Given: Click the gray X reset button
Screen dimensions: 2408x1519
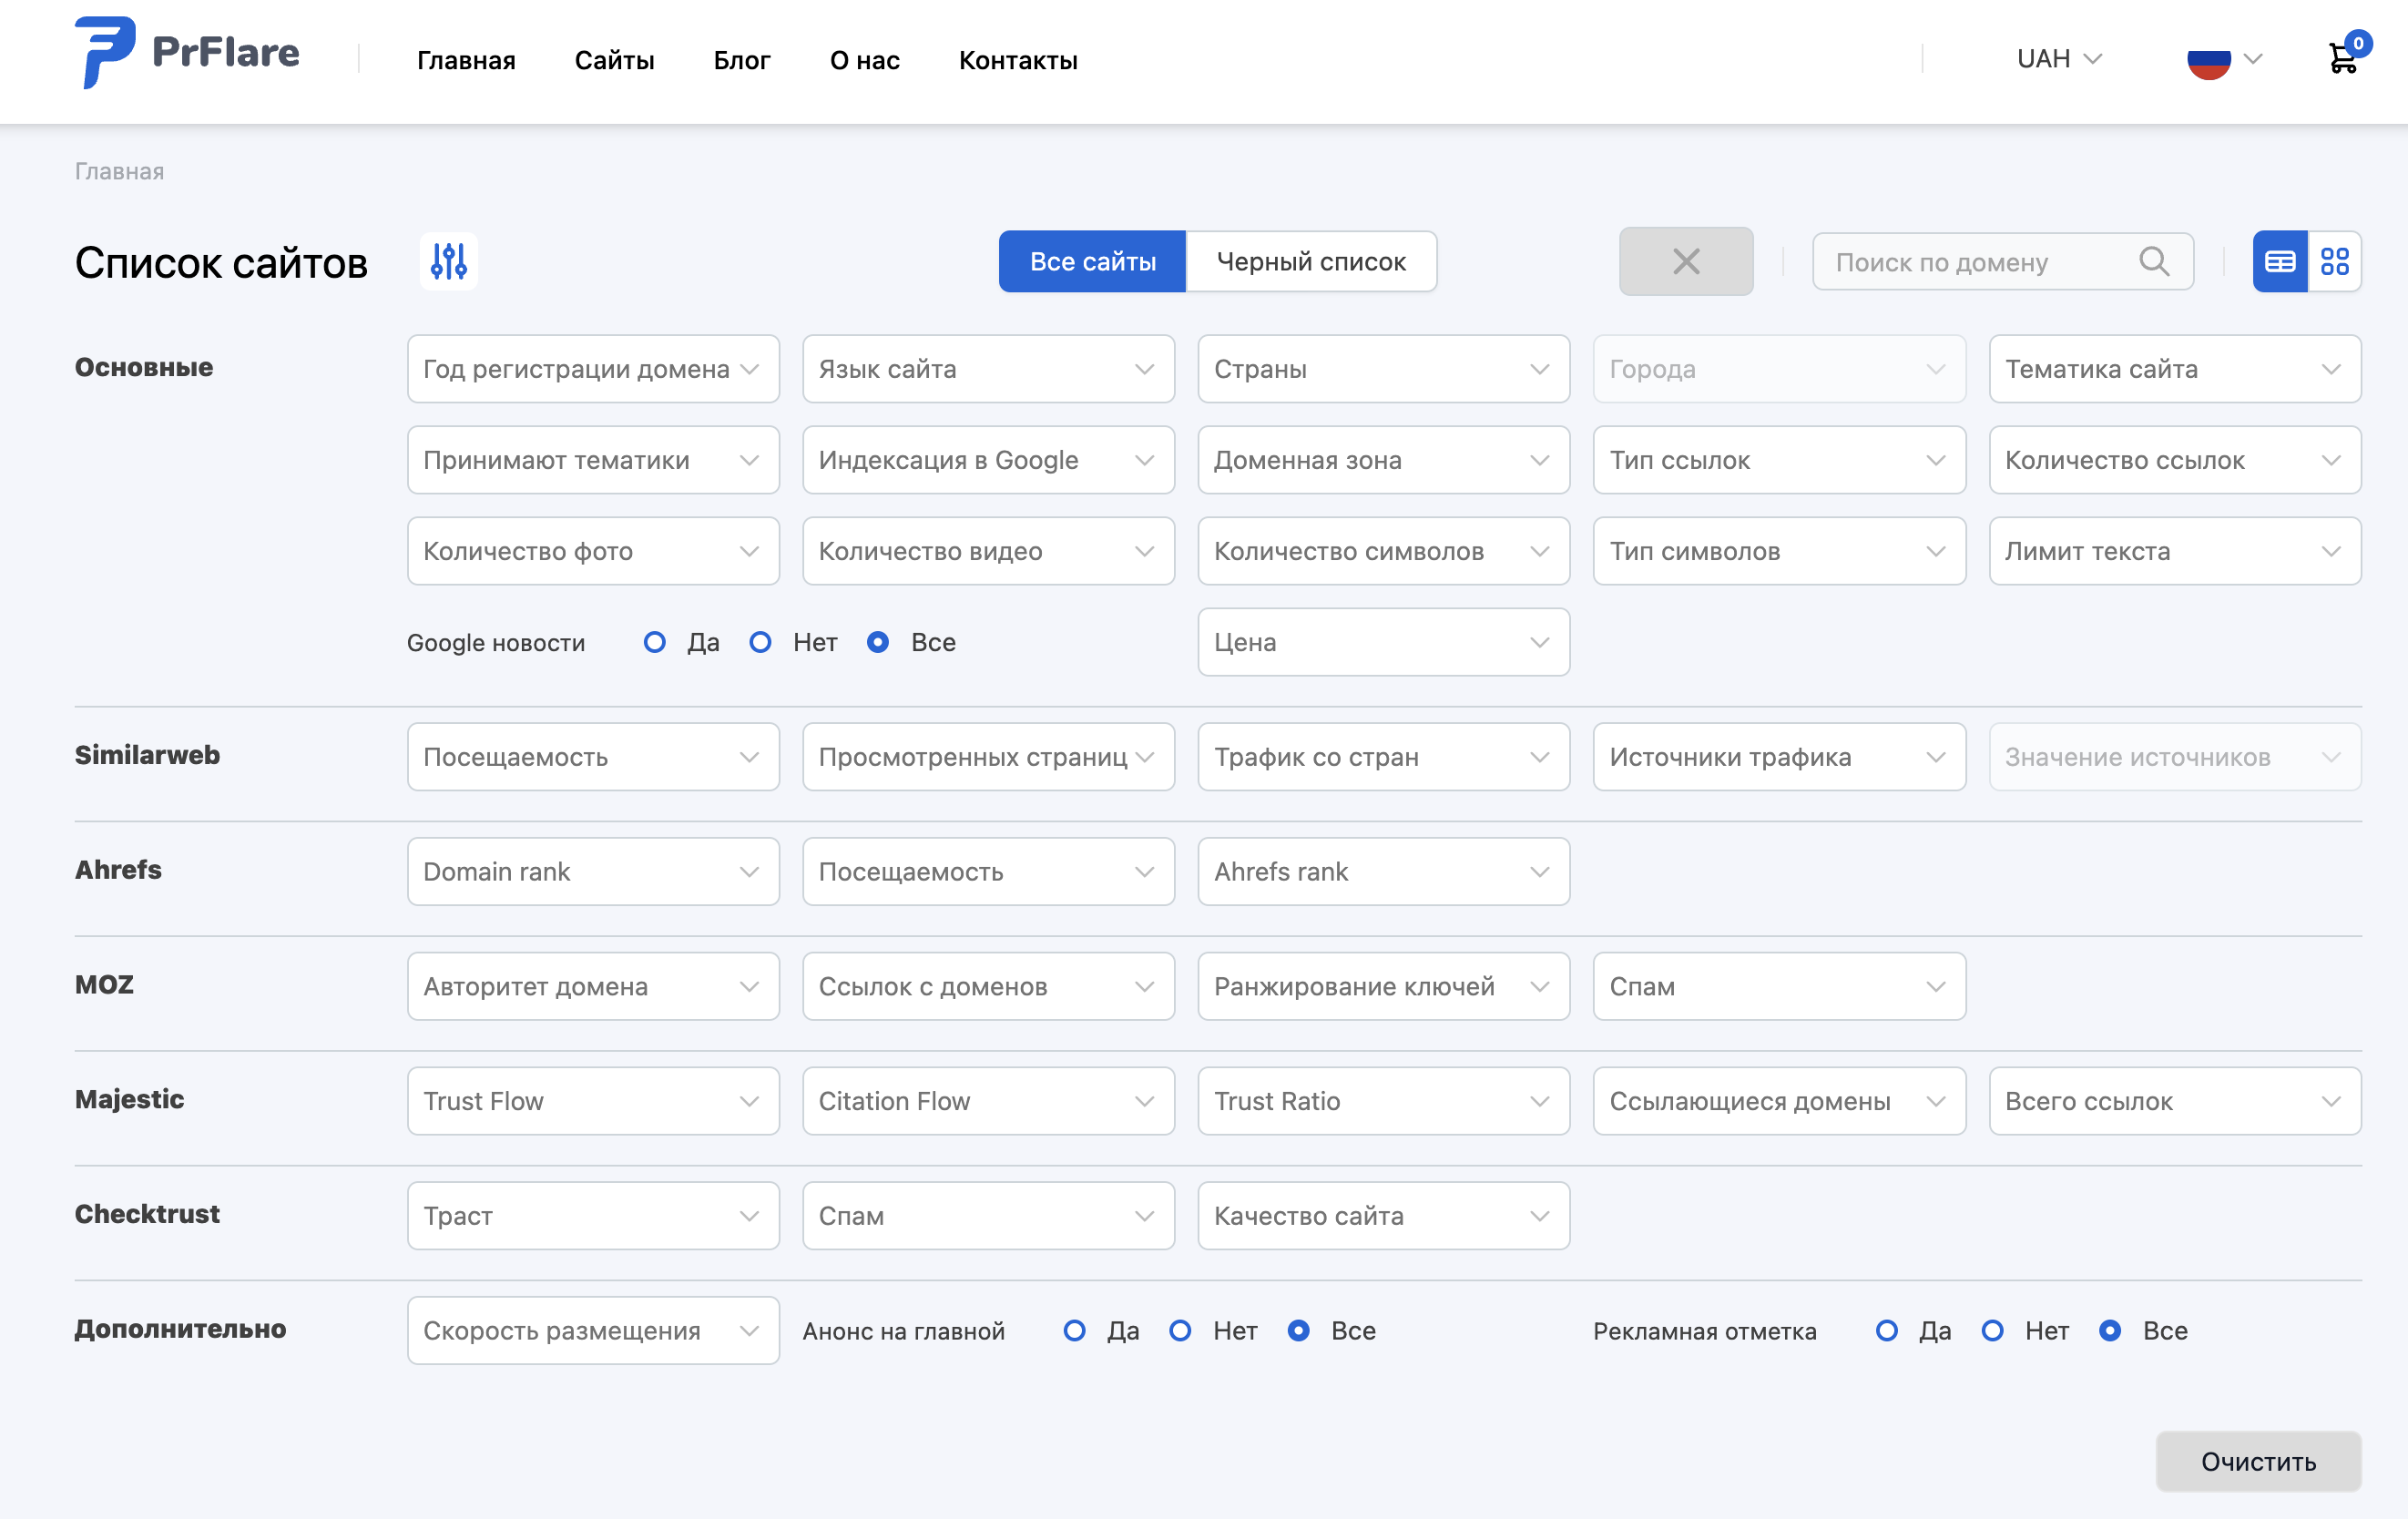Looking at the screenshot, I should (x=1686, y=262).
